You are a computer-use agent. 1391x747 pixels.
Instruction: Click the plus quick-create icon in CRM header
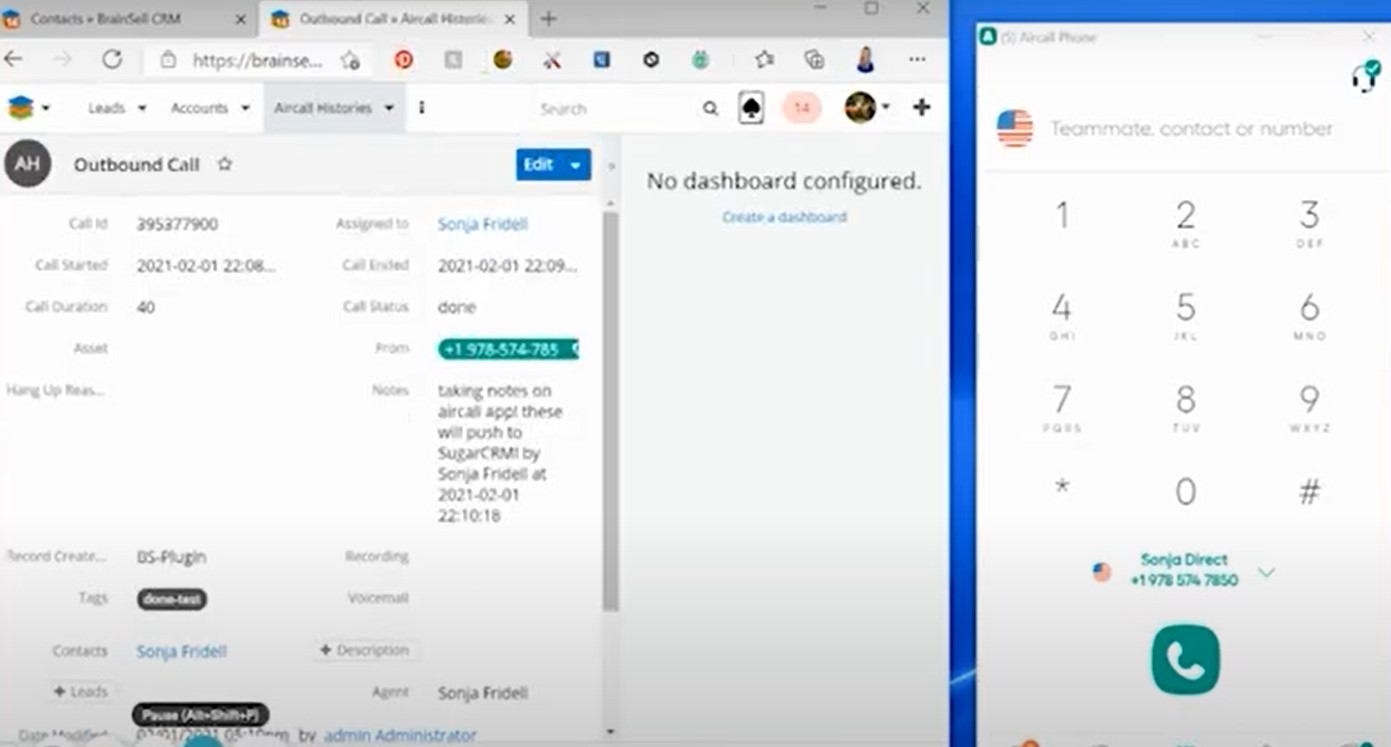[x=922, y=107]
